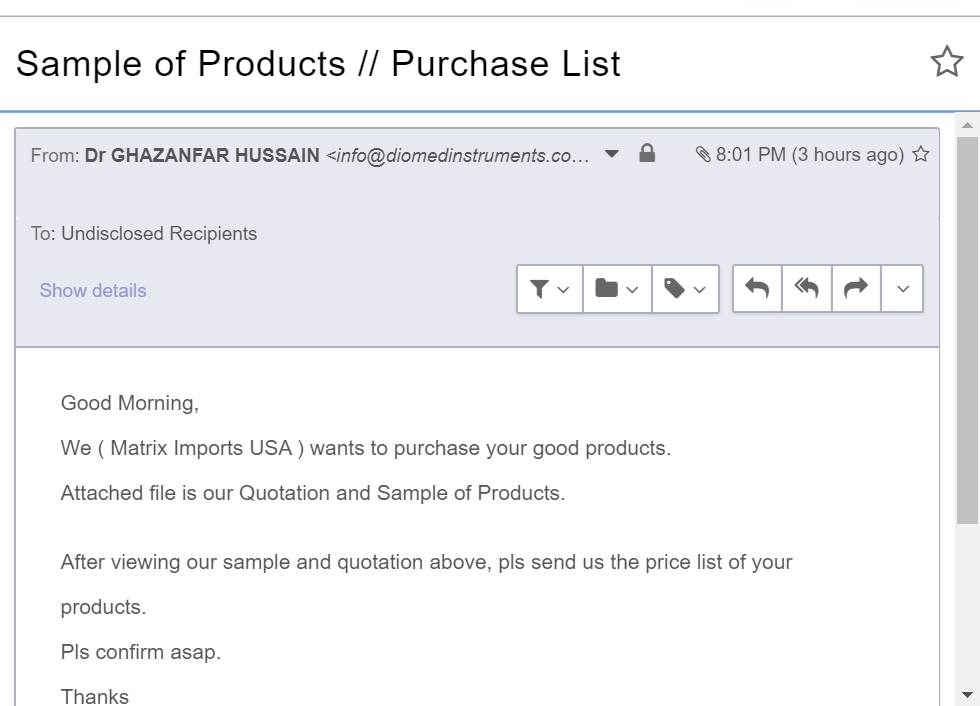Click the scrollbar up arrow

pyautogui.click(x=967, y=126)
